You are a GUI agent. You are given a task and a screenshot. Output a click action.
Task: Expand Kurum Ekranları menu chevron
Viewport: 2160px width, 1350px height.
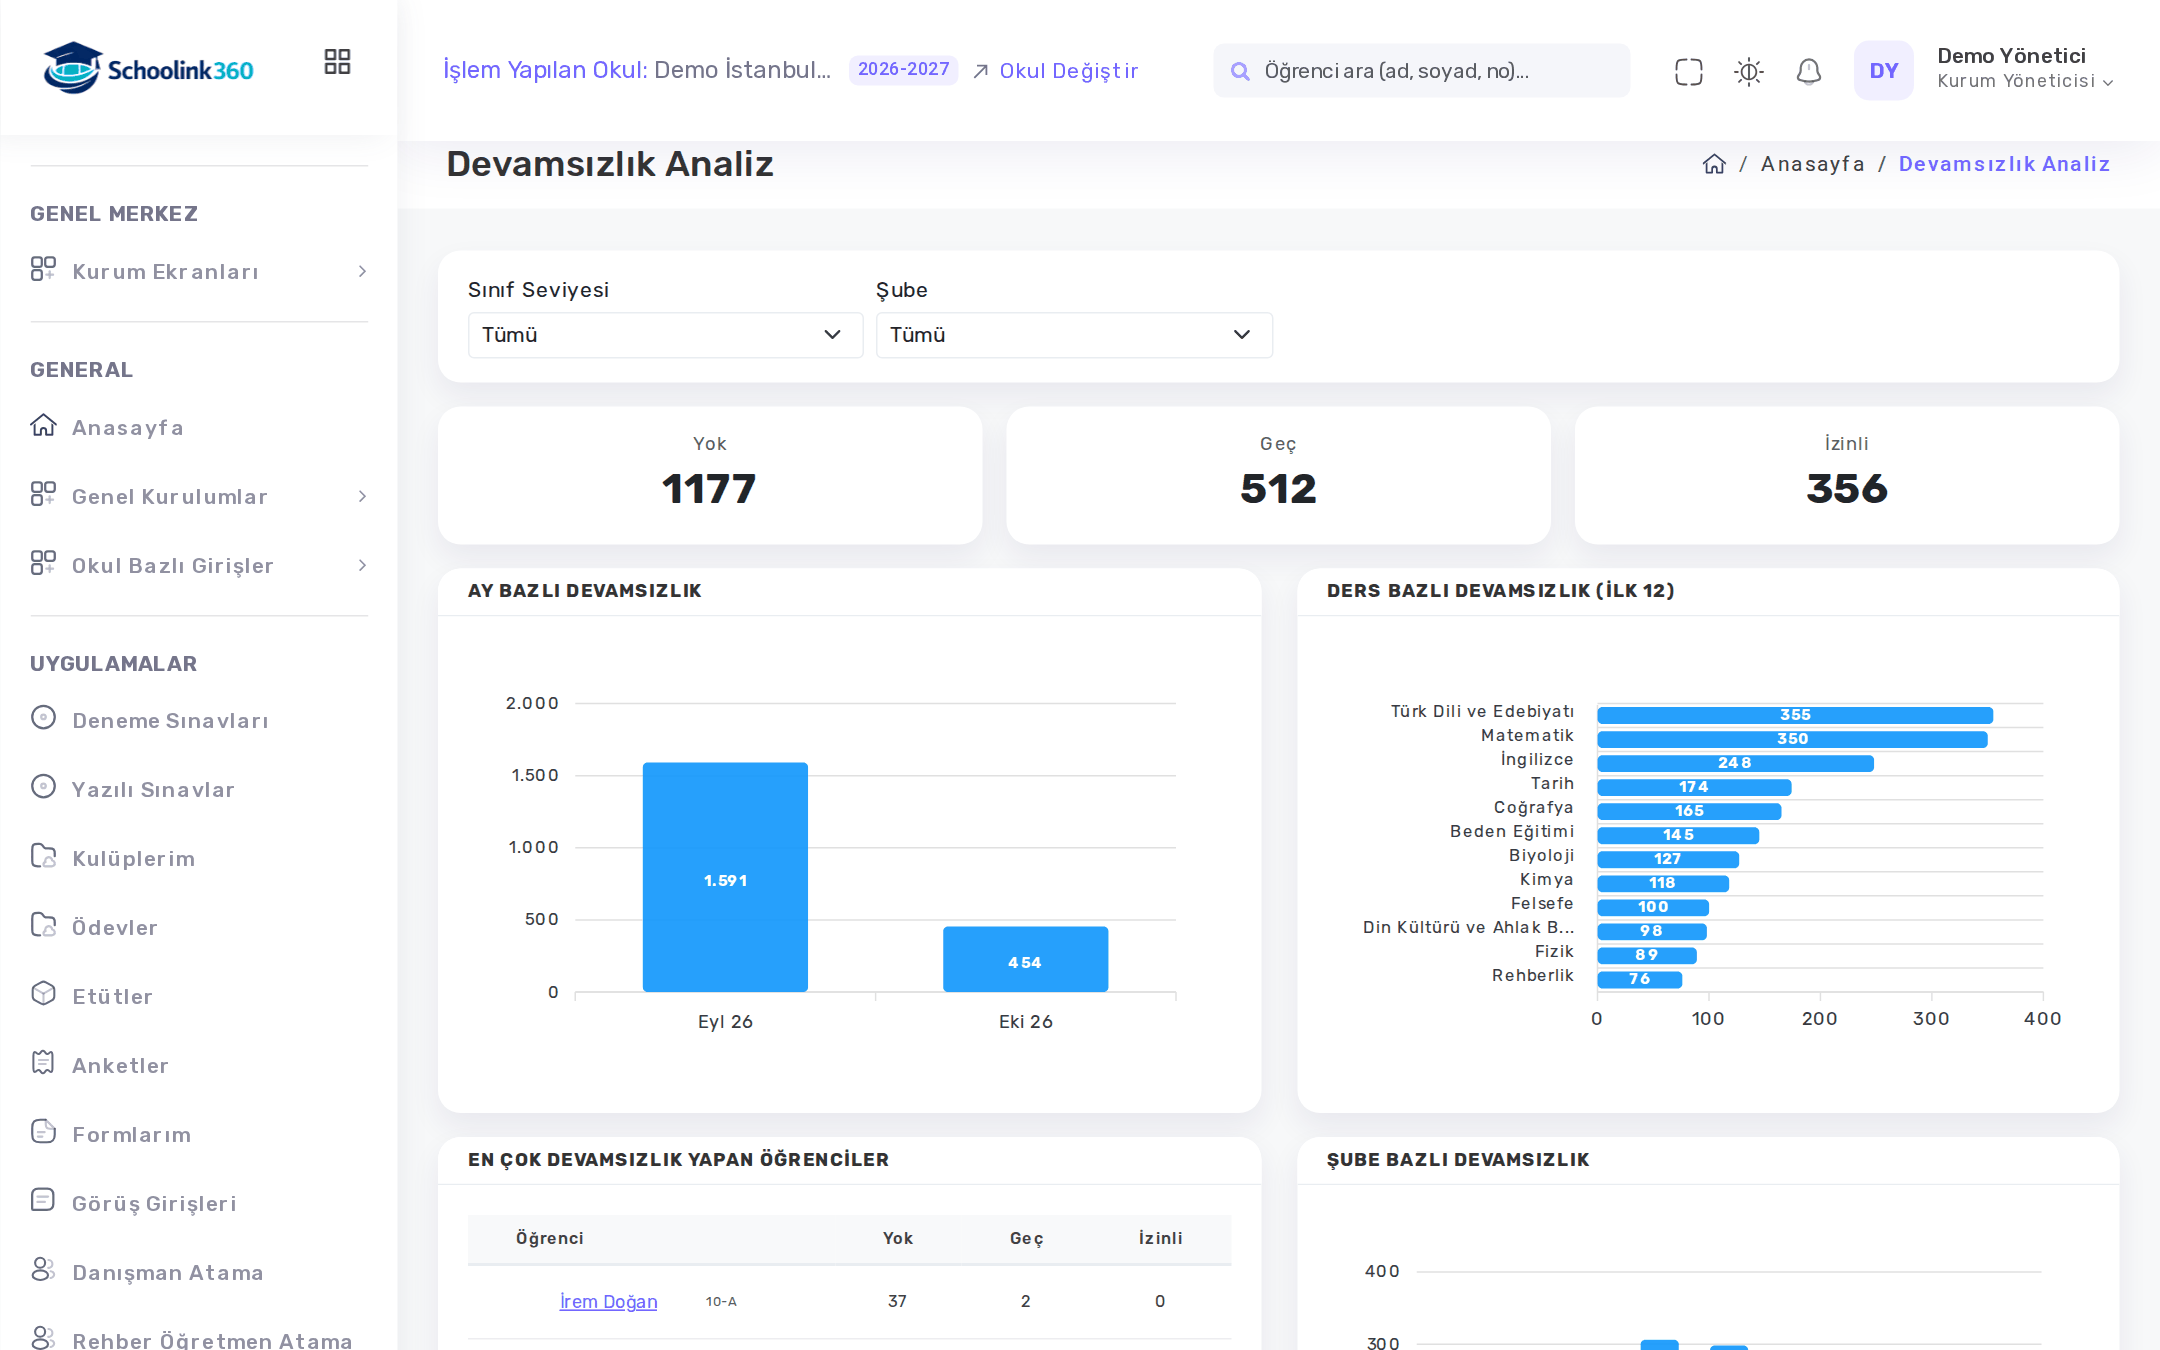tap(362, 272)
